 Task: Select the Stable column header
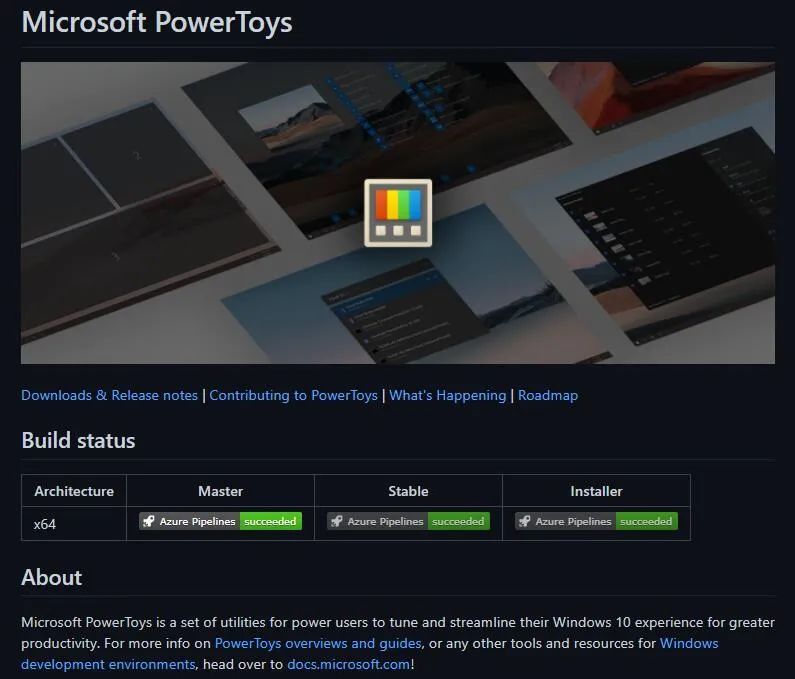408,491
